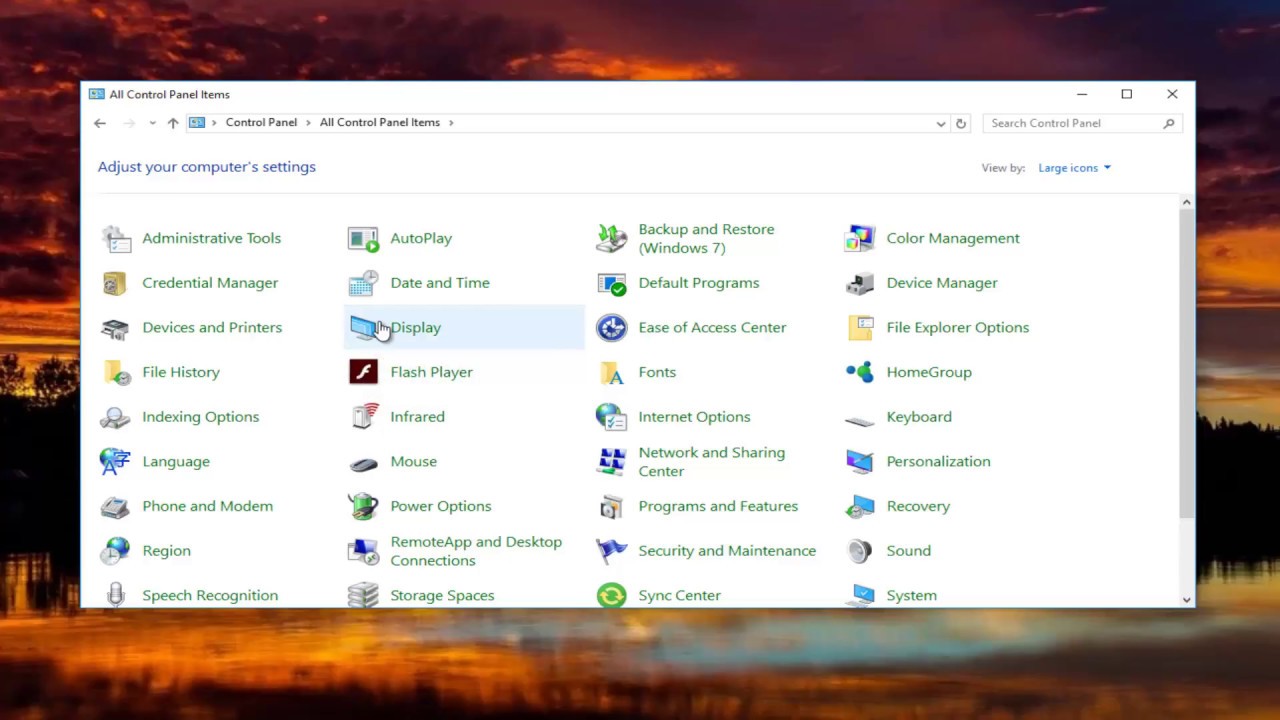Open the Administrative Tools icon
Screen dimensions: 1280x720
[x=115, y=239]
